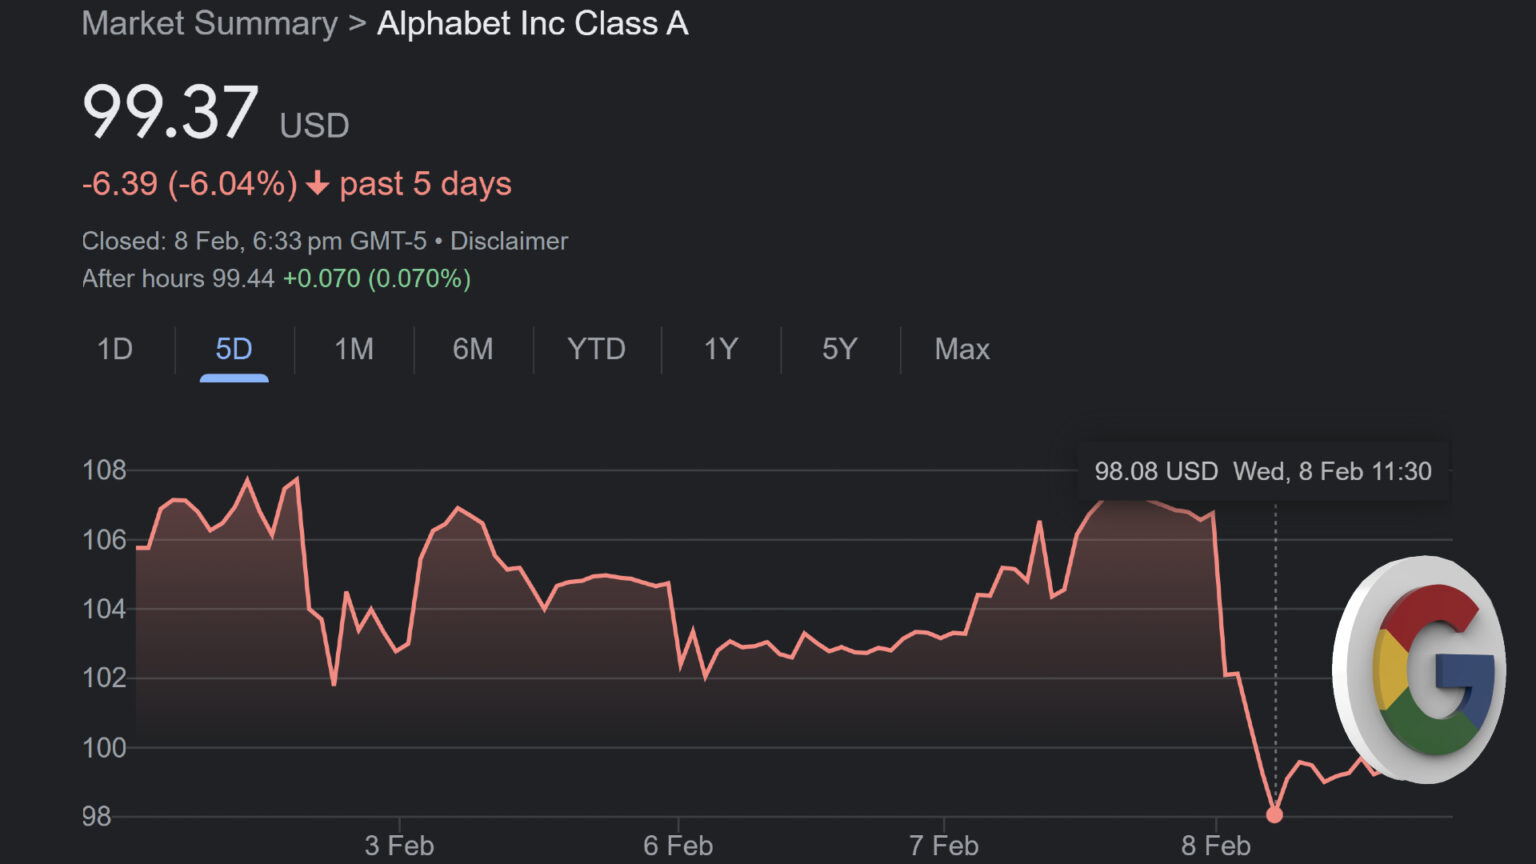1536x864 pixels.
Task: Click the After hours price text
Action: tap(276, 278)
